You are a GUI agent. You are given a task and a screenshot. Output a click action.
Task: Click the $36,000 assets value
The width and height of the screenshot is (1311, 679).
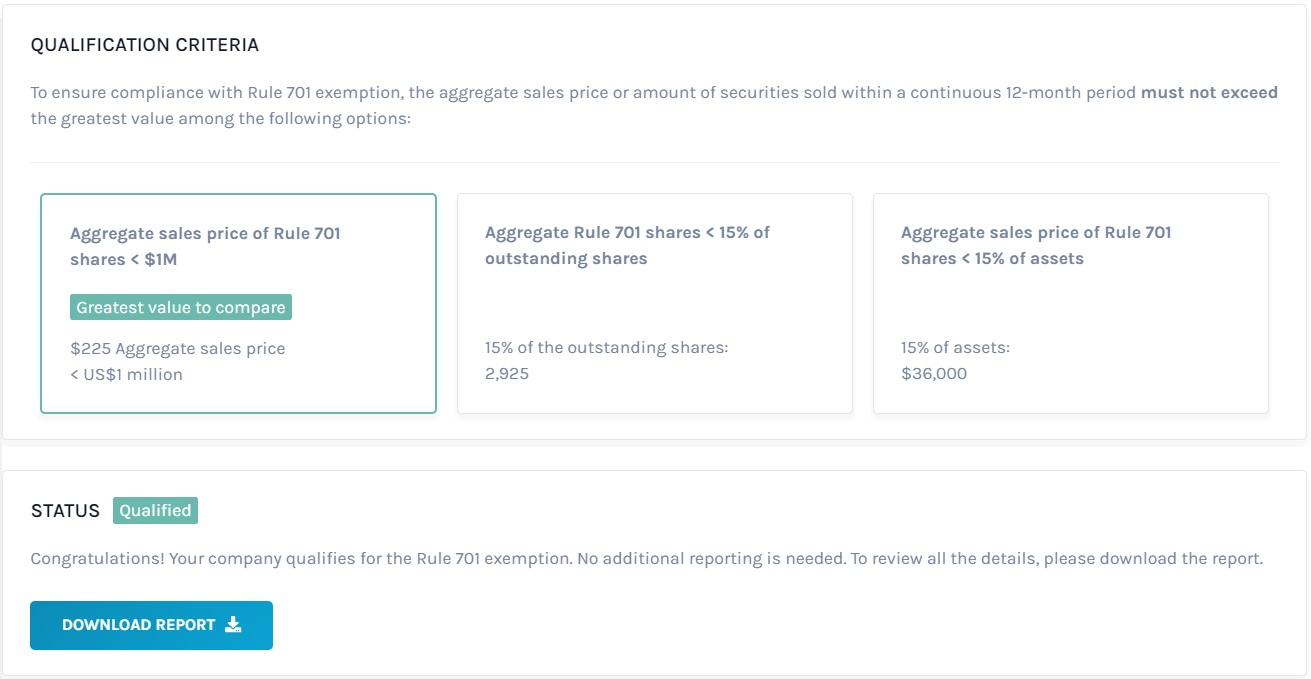(x=934, y=374)
